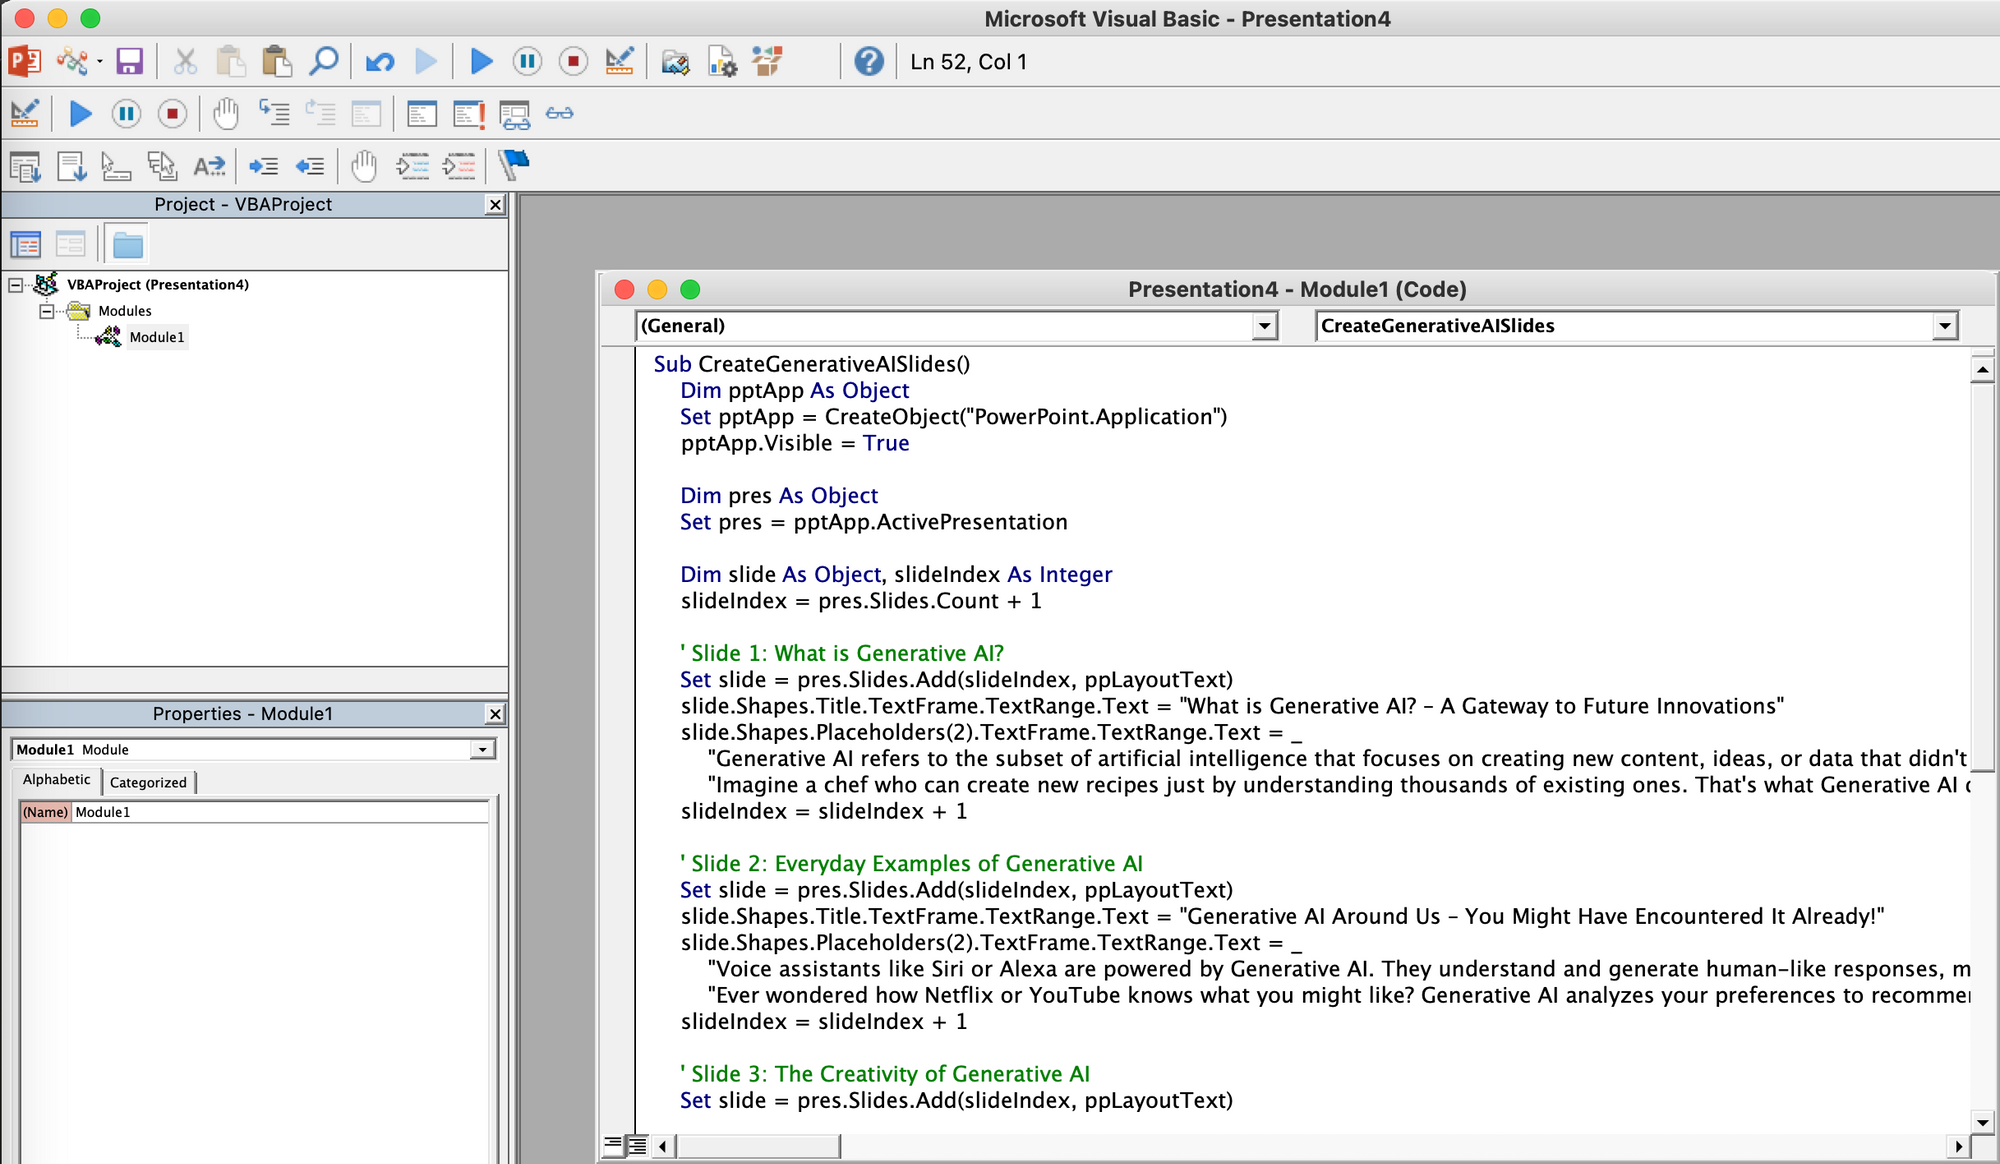Click the greyed Step Out icon

tap(366, 114)
